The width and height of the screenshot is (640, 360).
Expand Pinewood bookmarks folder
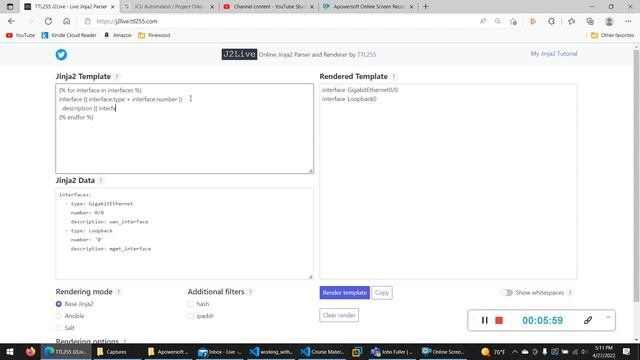154,36
